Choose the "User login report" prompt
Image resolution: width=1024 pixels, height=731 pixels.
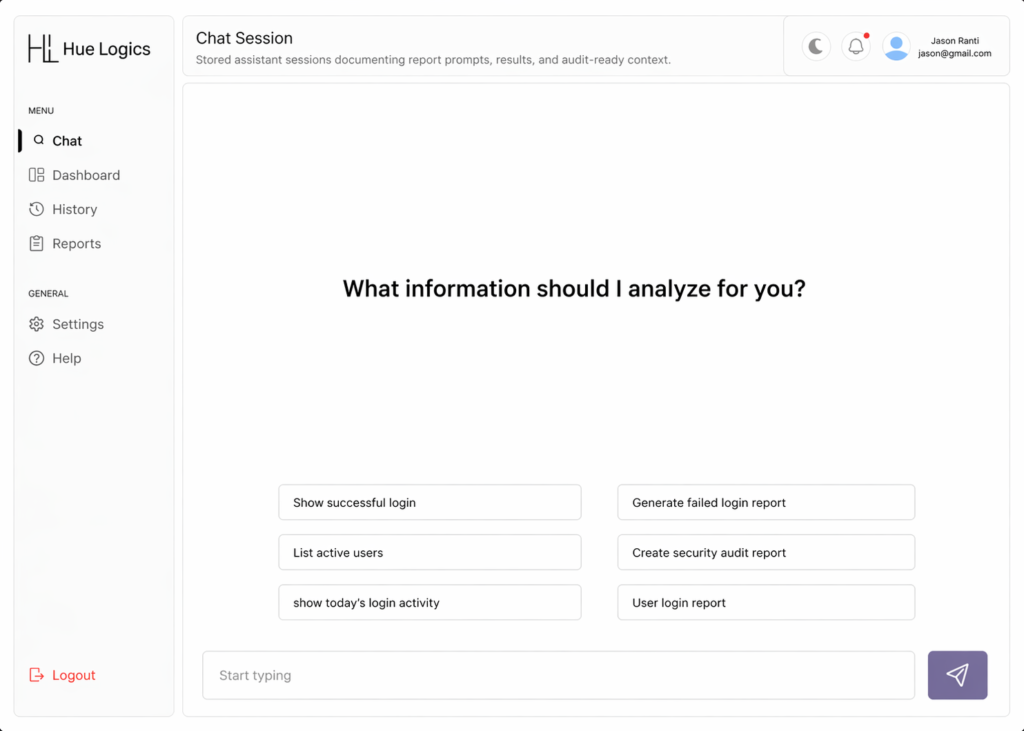(x=765, y=602)
